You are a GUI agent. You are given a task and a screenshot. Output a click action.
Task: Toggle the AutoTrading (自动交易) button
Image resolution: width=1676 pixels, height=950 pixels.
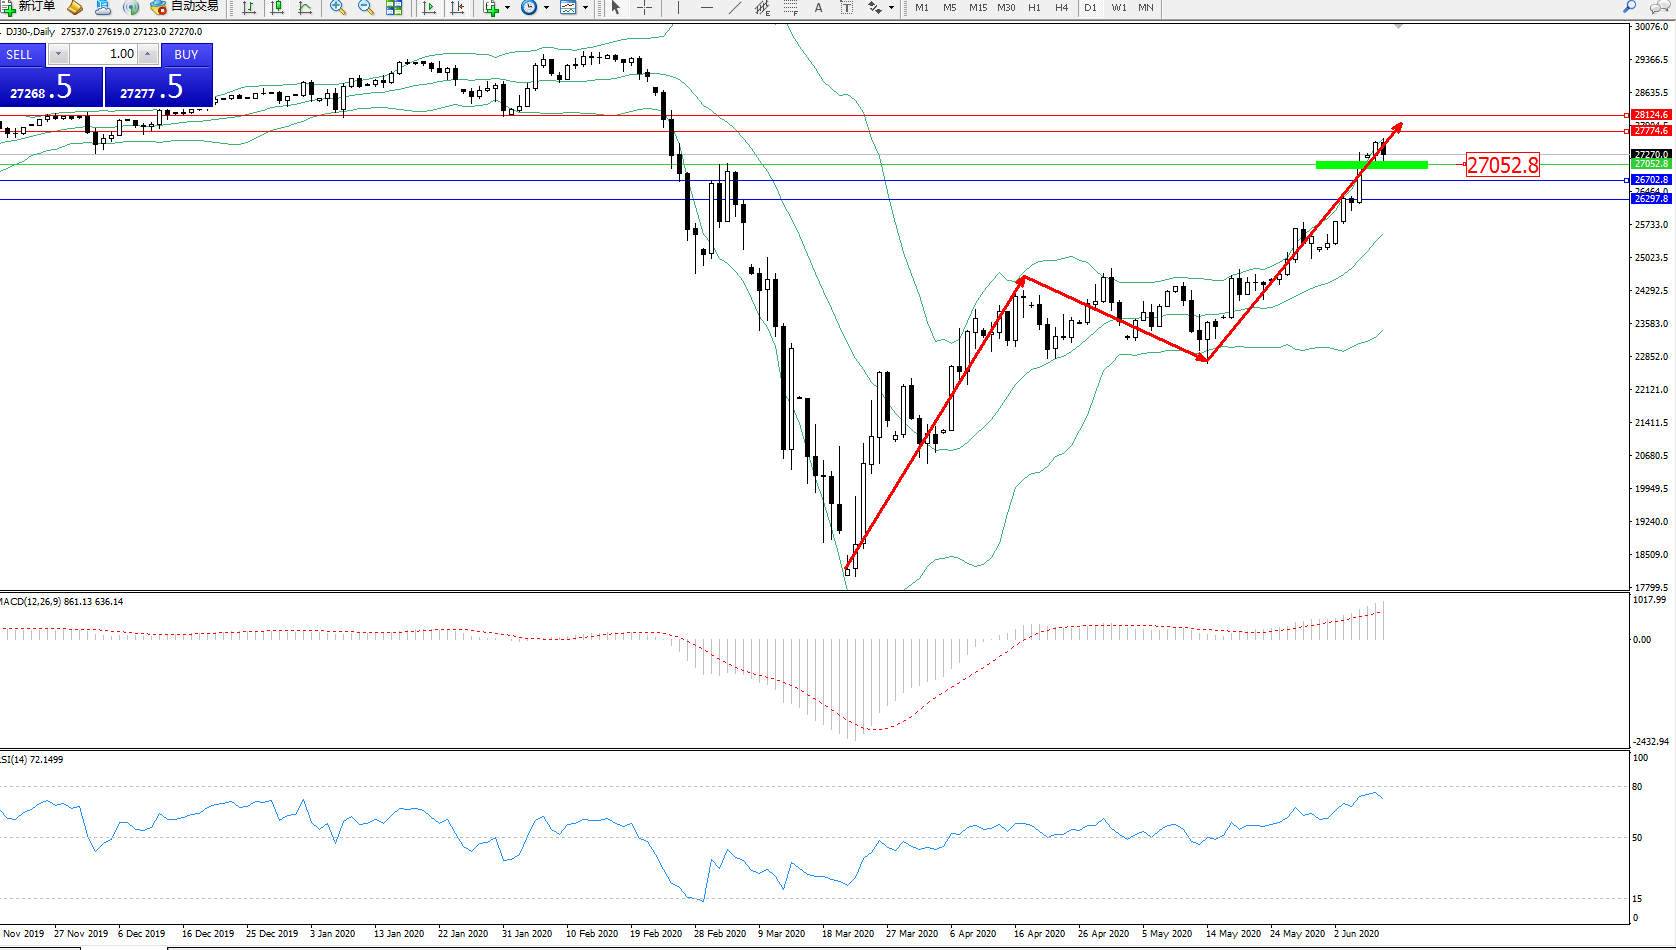point(185,7)
